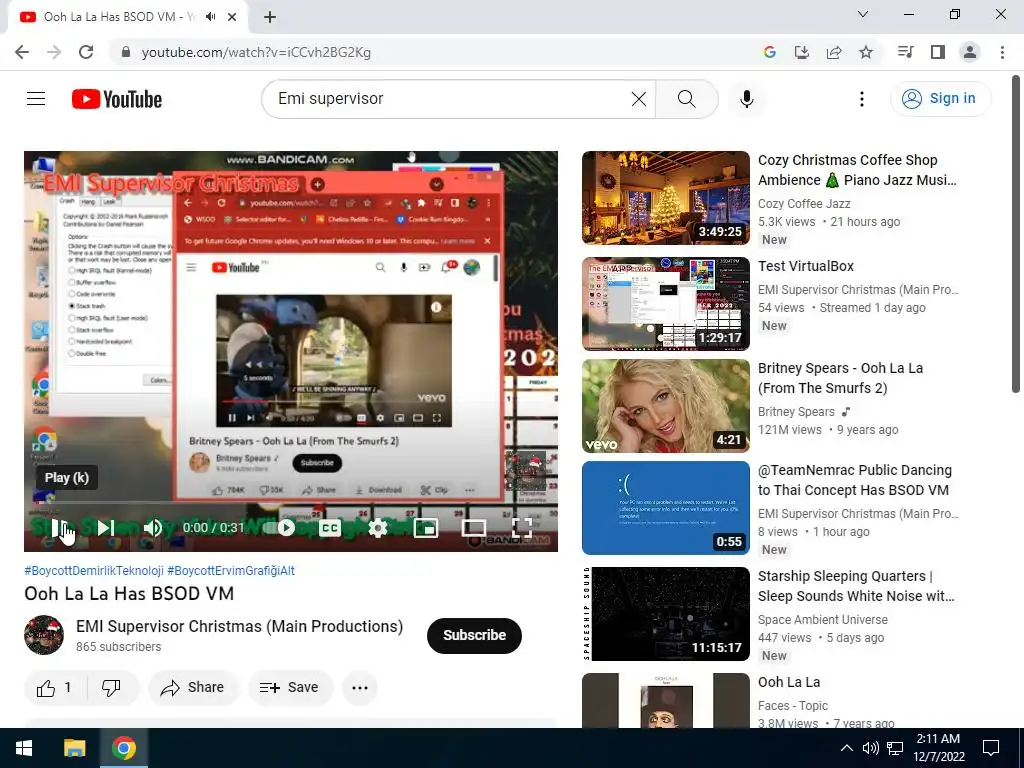
Task: Enable miniplayer mode
Action: pyautogui.click(x=426, y=528)
